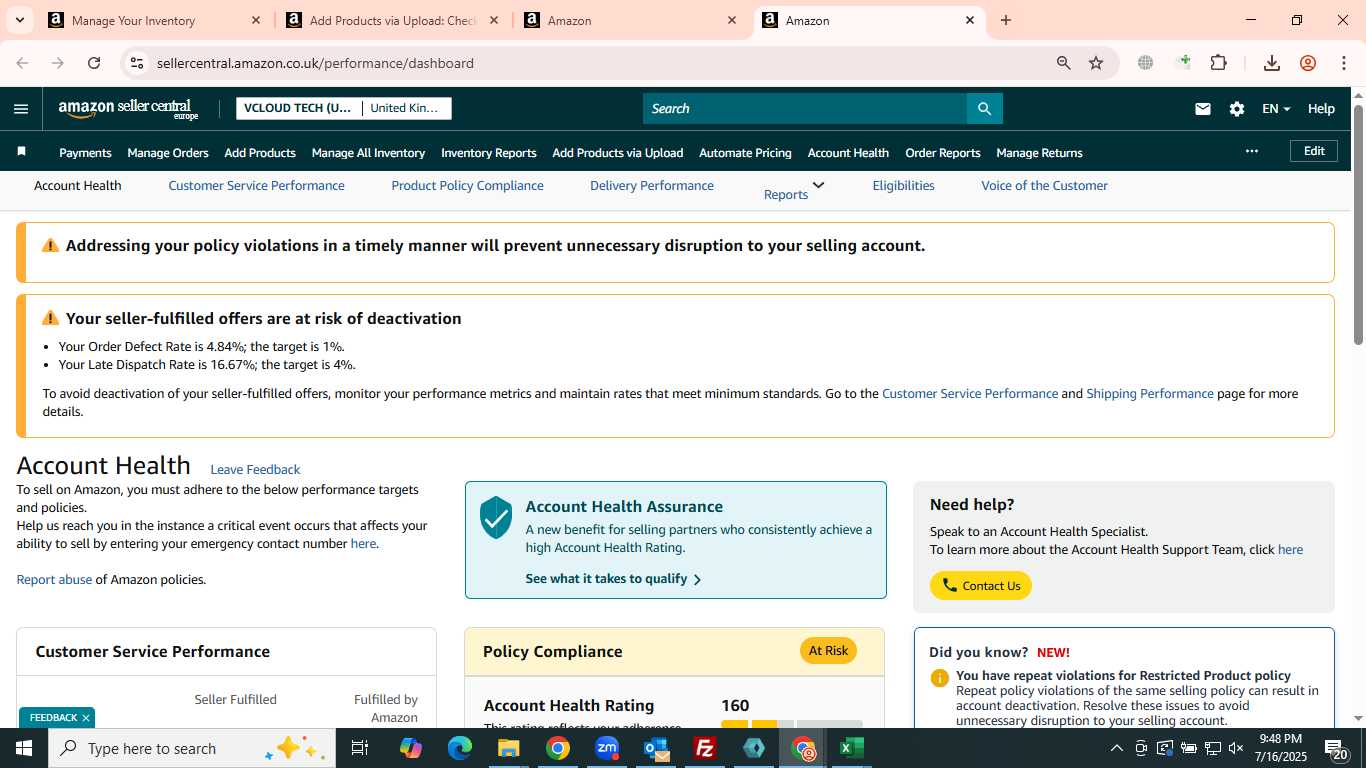Image resolution: width=1366 pixels, height=768 pixels.
Task: Open the settings gear icon
Action: click(x=1237, y=109)
